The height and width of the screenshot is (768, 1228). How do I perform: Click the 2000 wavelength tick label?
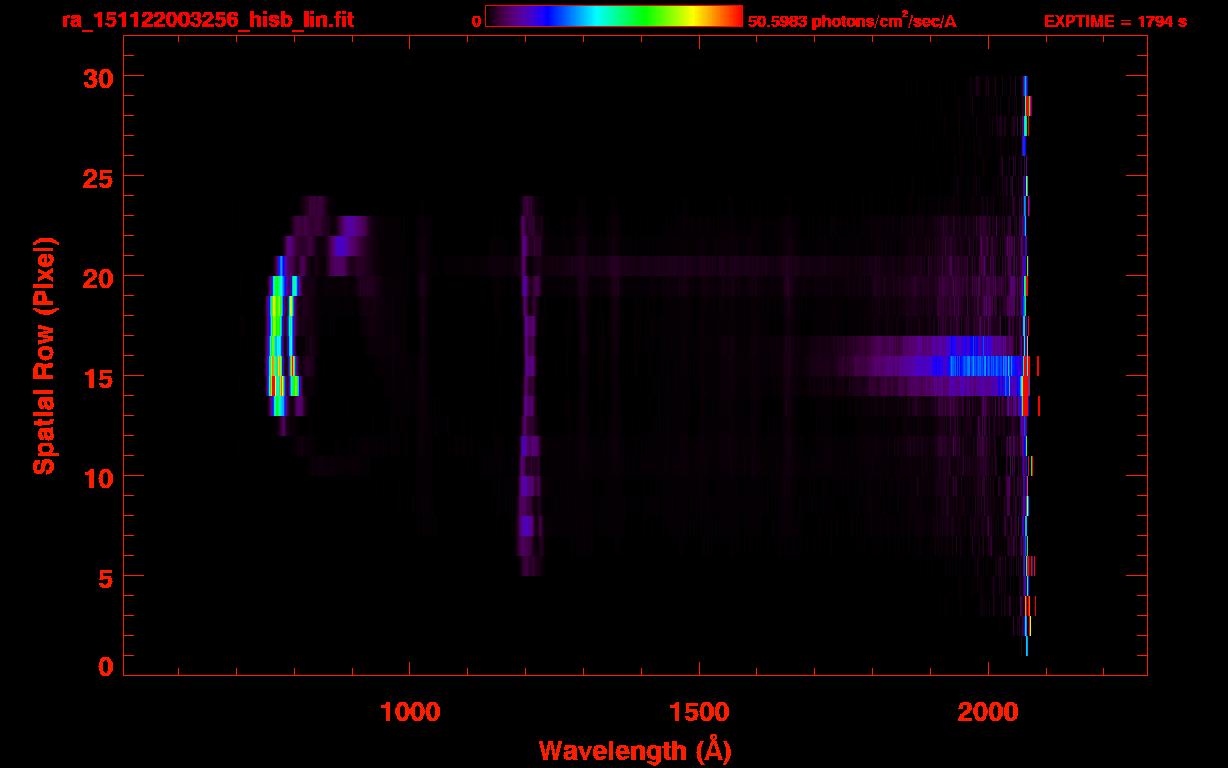[987, 712]
